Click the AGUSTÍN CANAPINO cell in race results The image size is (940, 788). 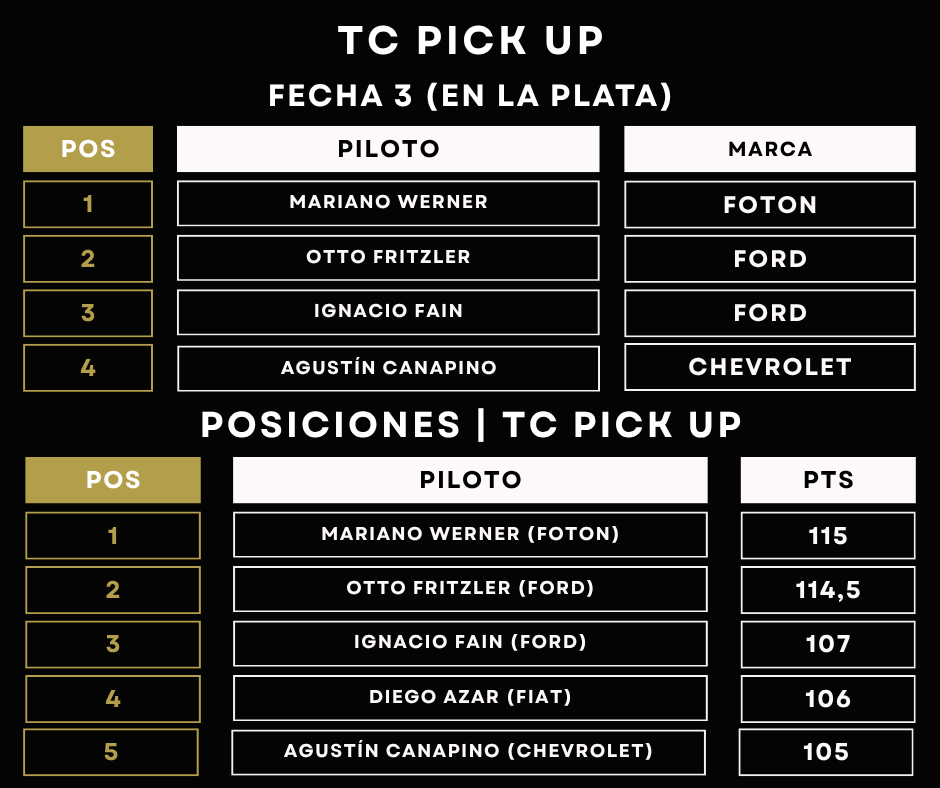coord(388,368)
